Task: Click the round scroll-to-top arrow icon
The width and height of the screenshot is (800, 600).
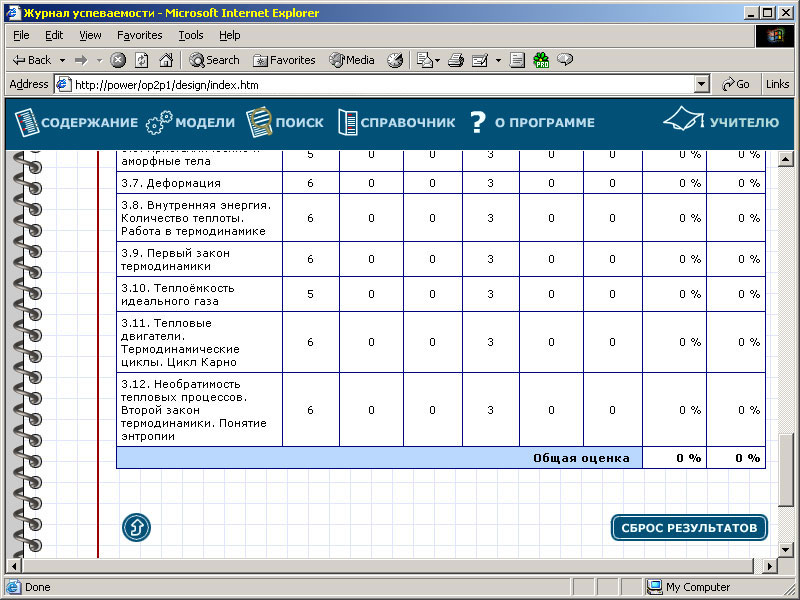Action: [136, 527]
